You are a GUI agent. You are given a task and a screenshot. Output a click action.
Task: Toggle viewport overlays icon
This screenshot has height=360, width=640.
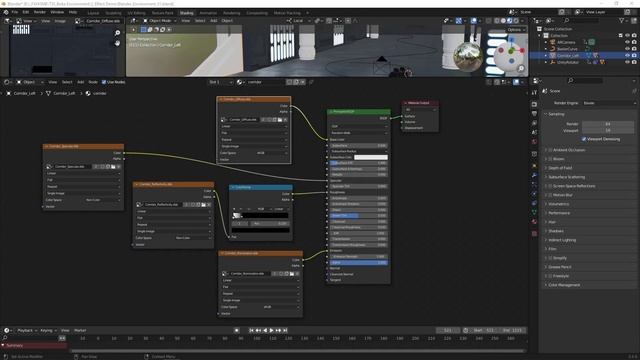coord(473,20)
